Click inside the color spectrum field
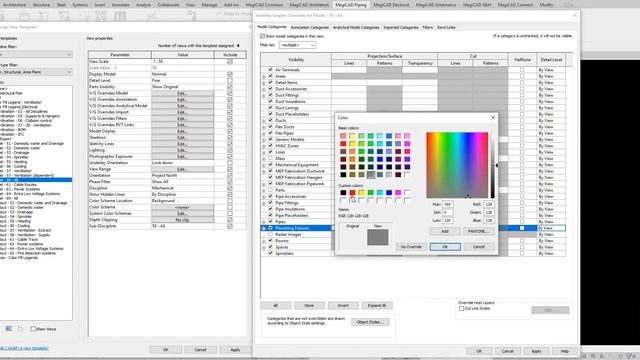 click(x=457, y=165)
